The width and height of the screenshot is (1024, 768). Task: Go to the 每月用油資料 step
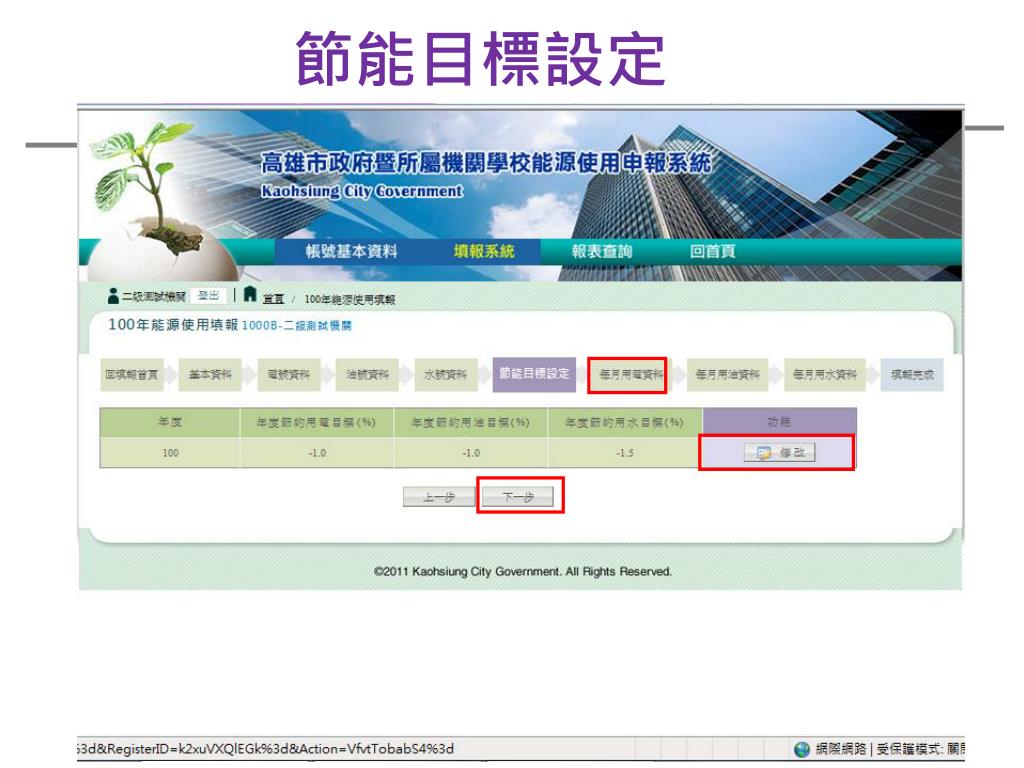point(728,375)
